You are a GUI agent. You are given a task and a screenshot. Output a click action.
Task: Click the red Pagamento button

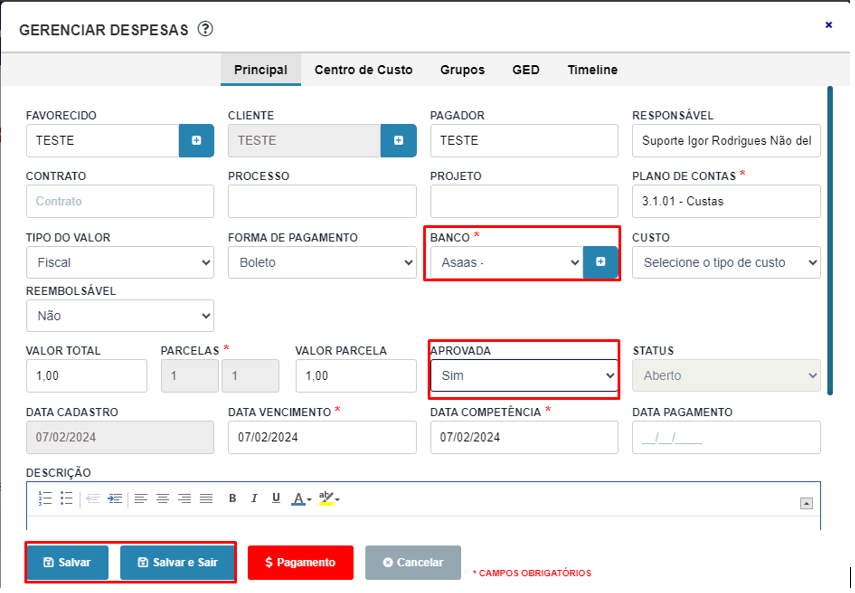pos(300,562)
